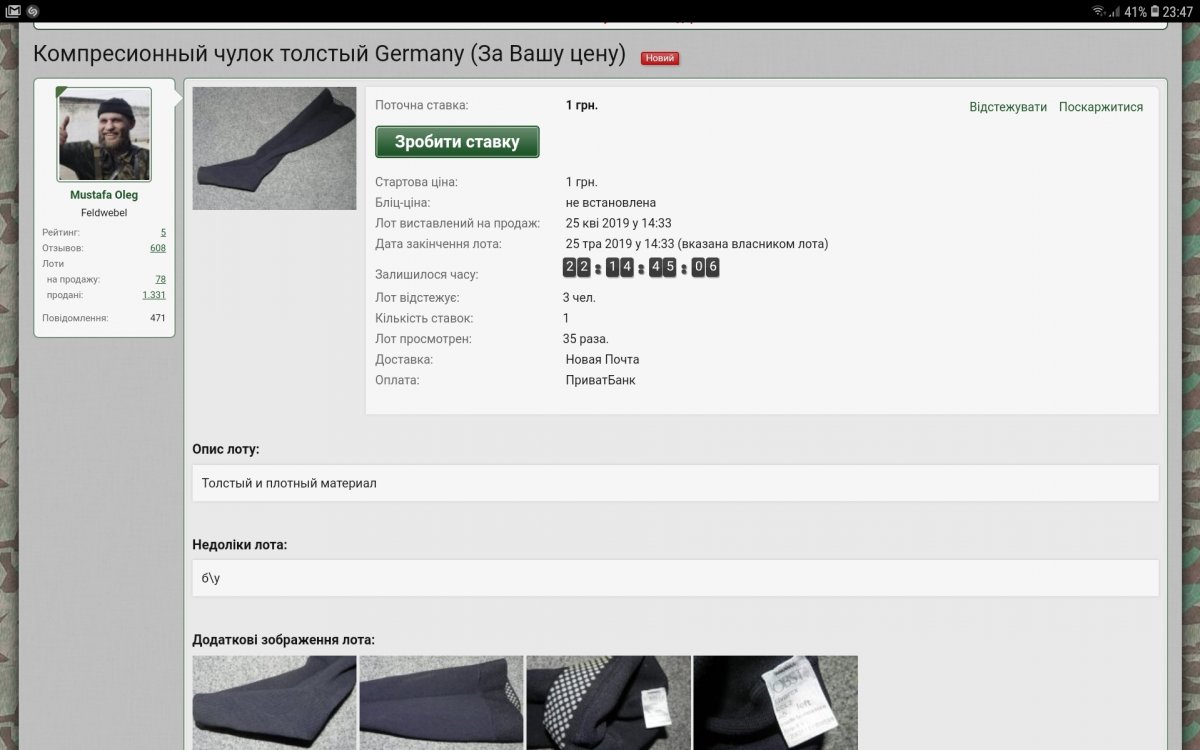Click the Відстежувати link

point(1008,107)
